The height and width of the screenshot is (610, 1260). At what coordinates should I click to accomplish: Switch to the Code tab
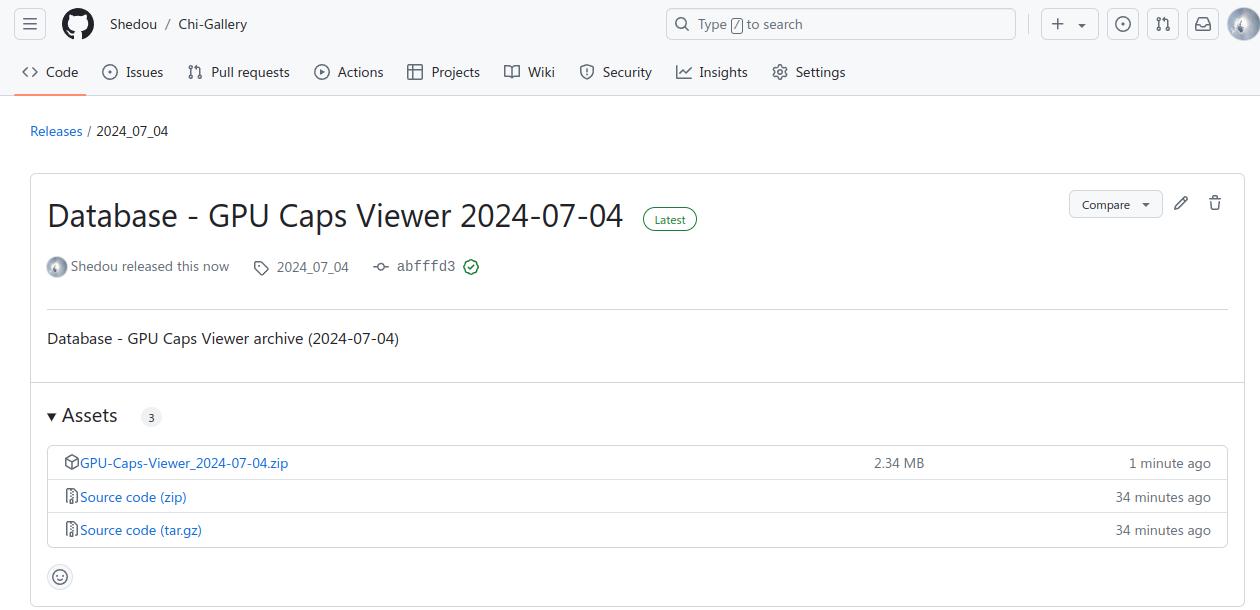(50, 72)
